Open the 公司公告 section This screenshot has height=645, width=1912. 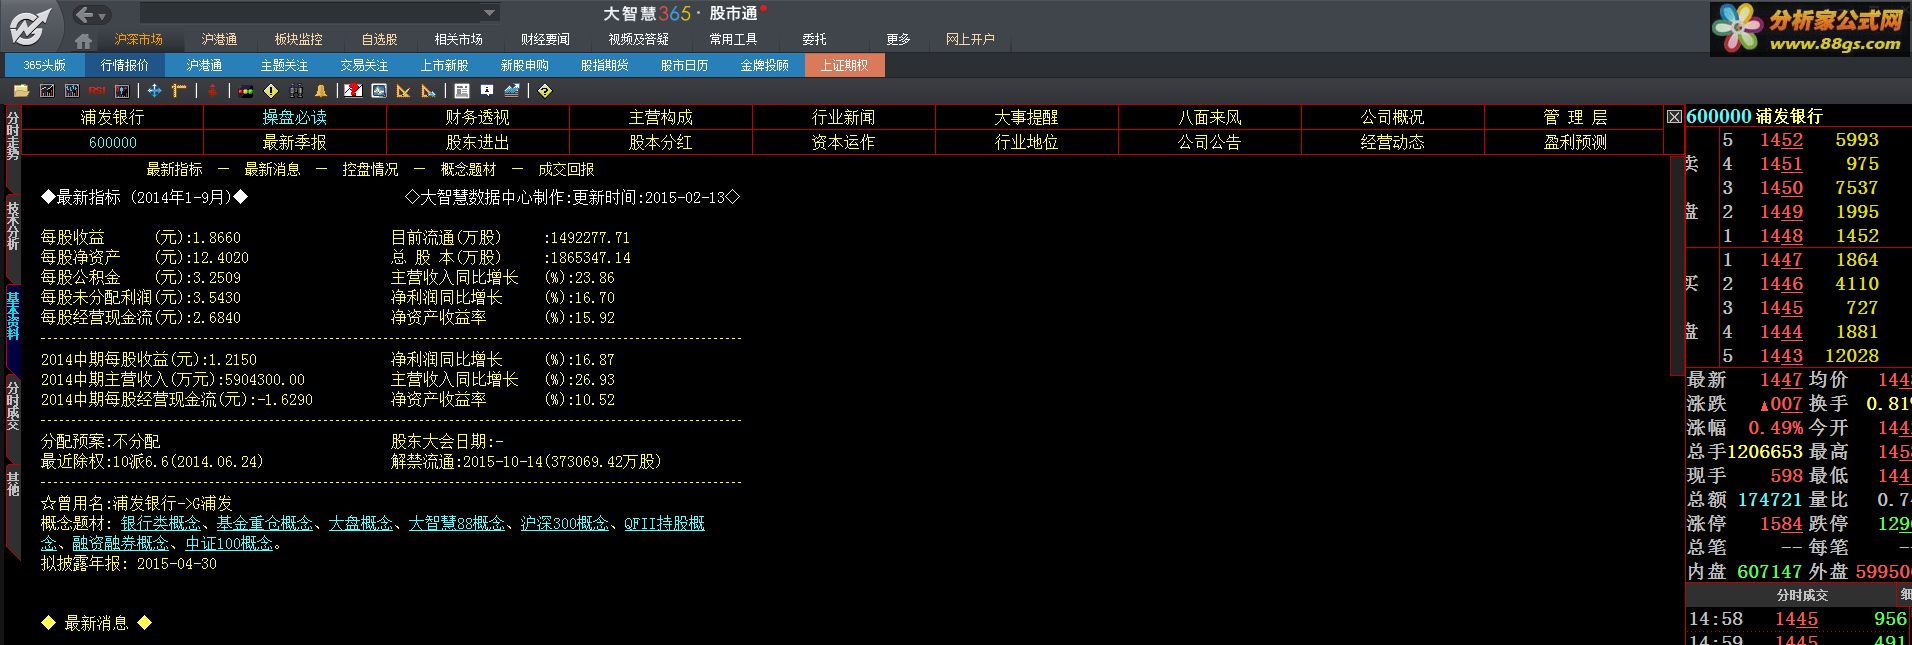(1210, 143)
